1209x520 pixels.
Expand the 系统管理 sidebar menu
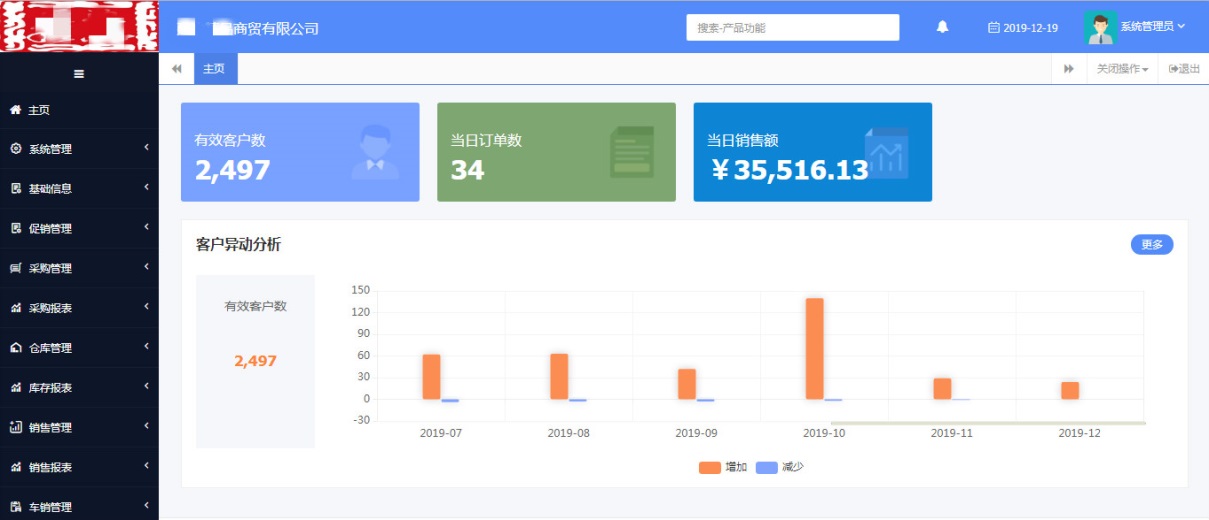79,149
